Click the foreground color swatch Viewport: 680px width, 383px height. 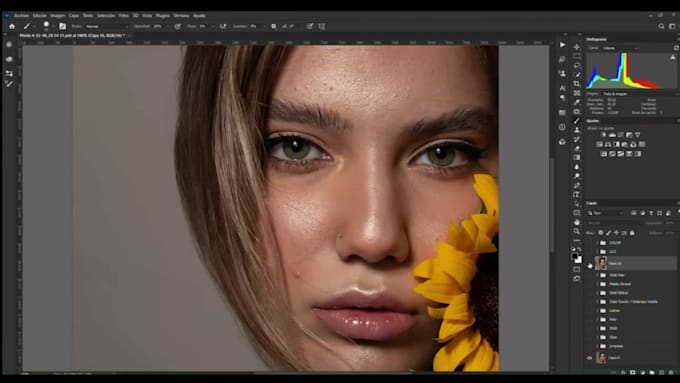tap(575, 257)
